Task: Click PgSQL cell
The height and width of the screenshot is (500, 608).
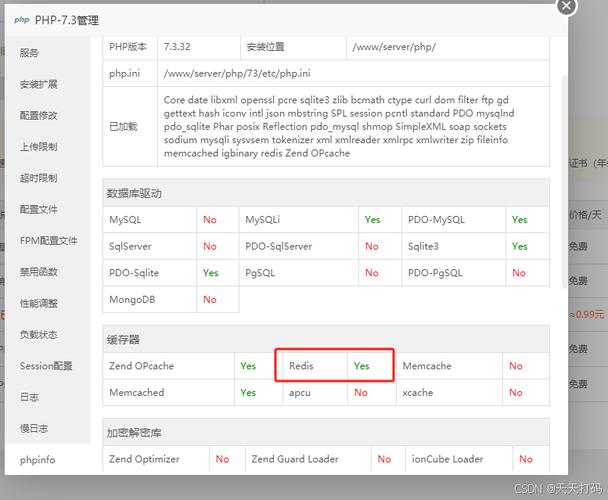Action: click(x=299, y=273)
